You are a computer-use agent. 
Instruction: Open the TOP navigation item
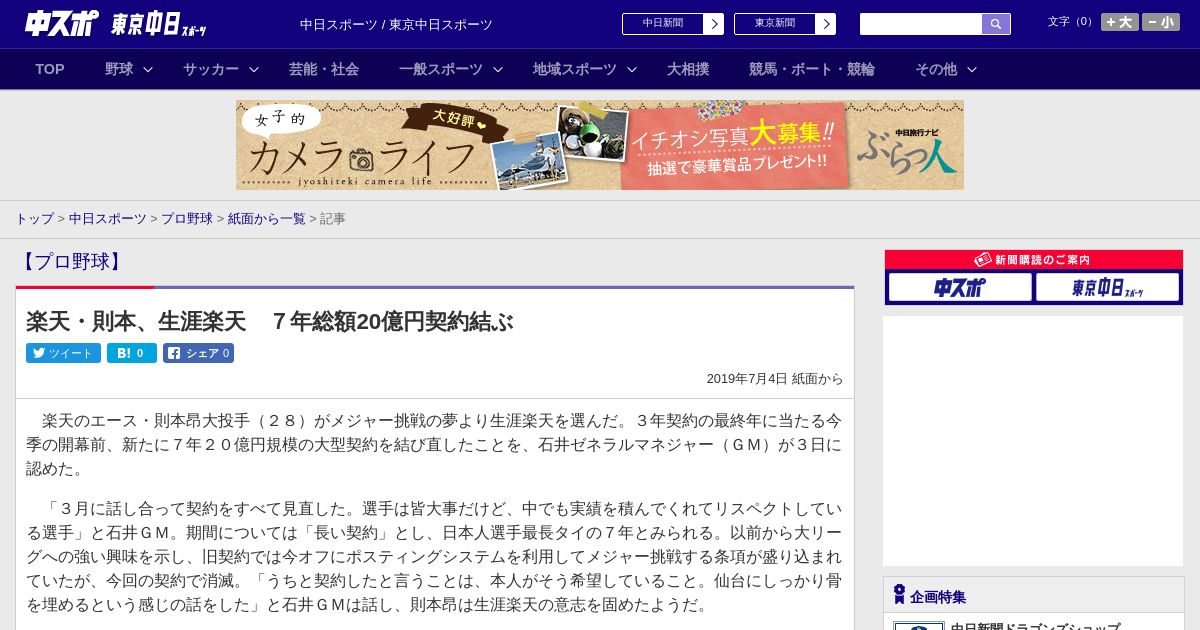[x=50, y=69]
